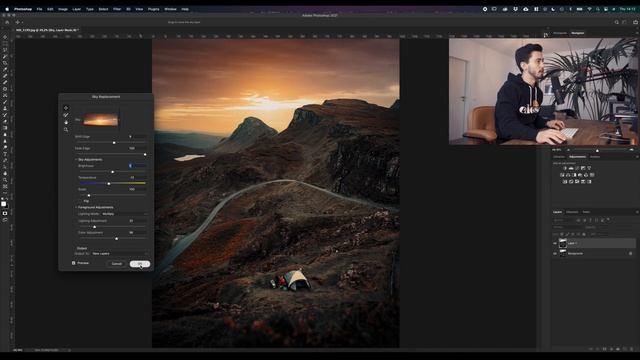Switch to the Channels tab
The width and height of the screenshot is (640, 360).
572,212
